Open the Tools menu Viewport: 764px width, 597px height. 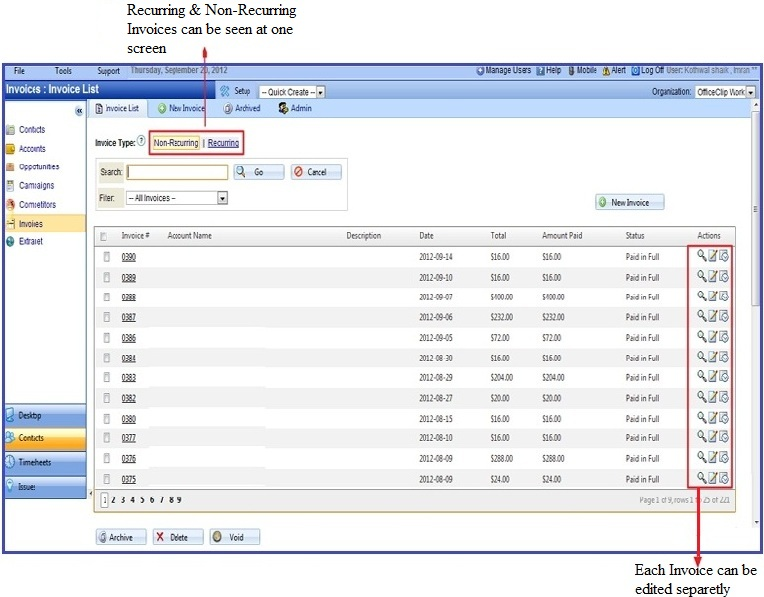click(x=63, y=71)
